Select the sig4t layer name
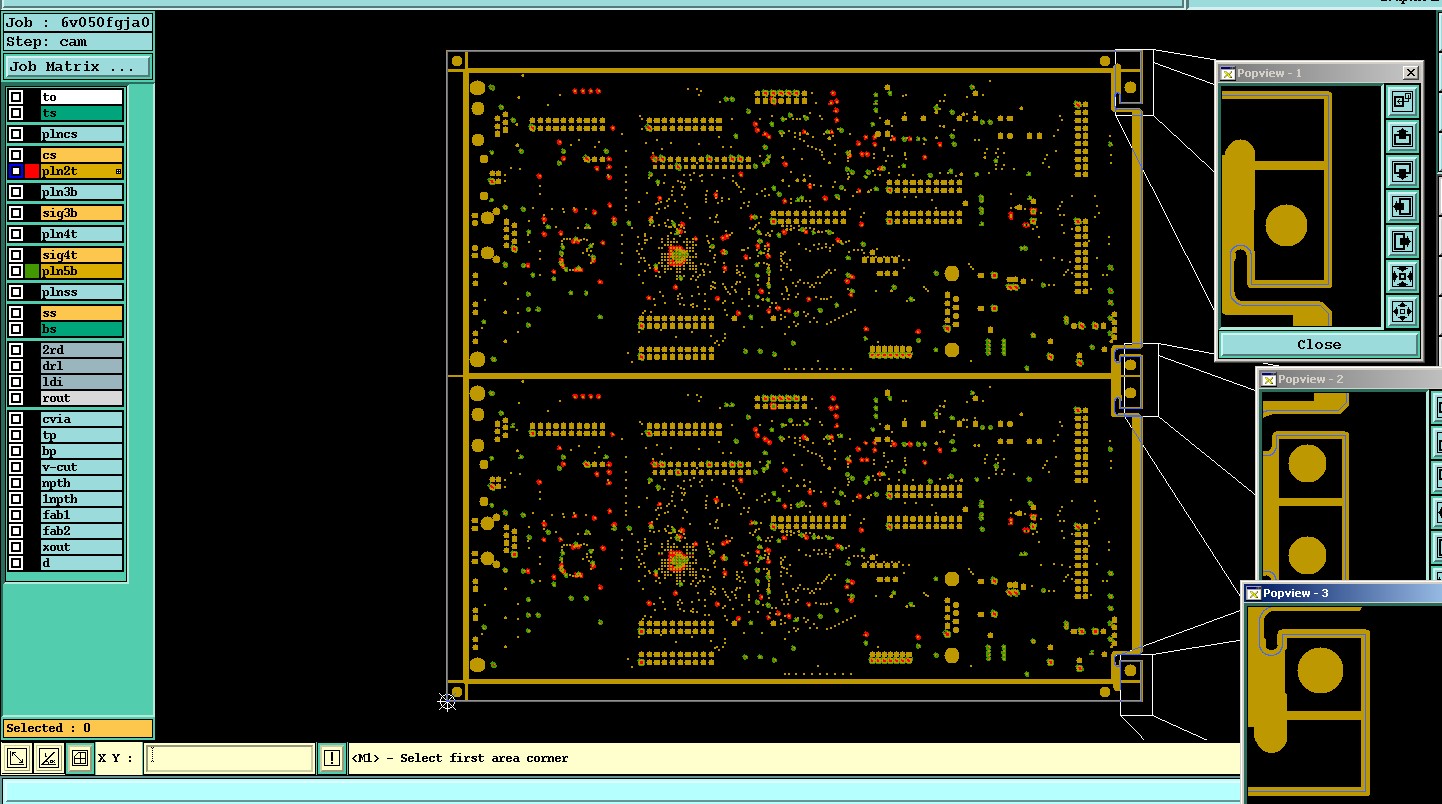Image resolution: width=1442 pixels, height=804 pixels. [82, 255]
